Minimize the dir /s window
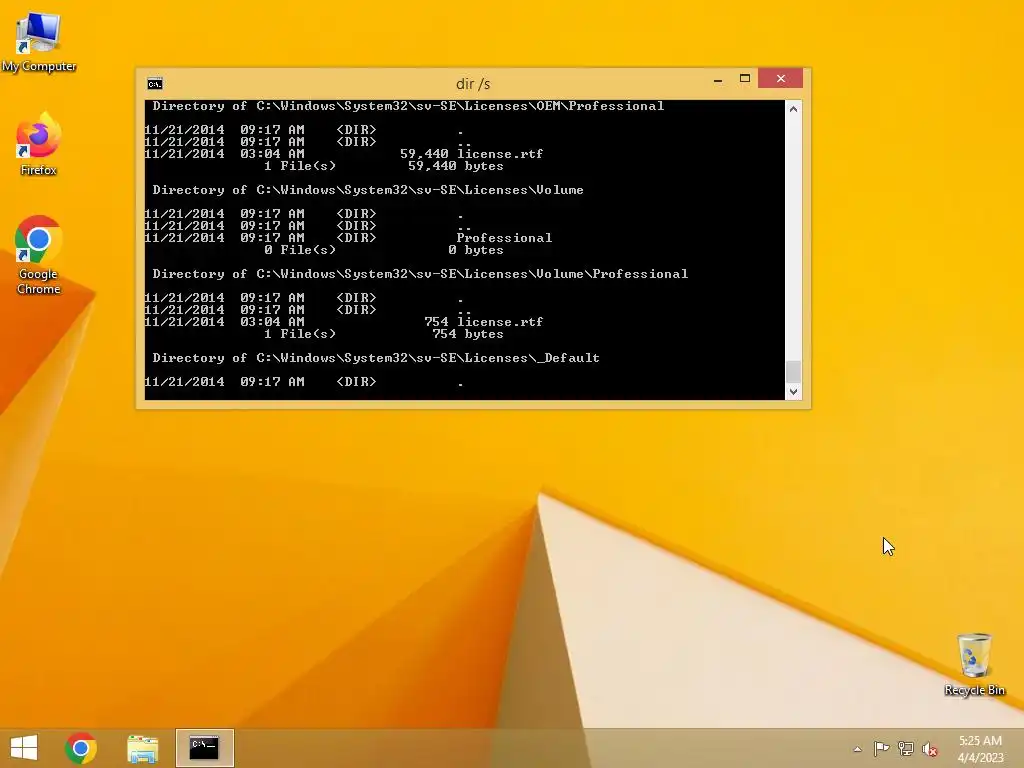Viewport: 1024px width, 768px height. click(718, 79)
